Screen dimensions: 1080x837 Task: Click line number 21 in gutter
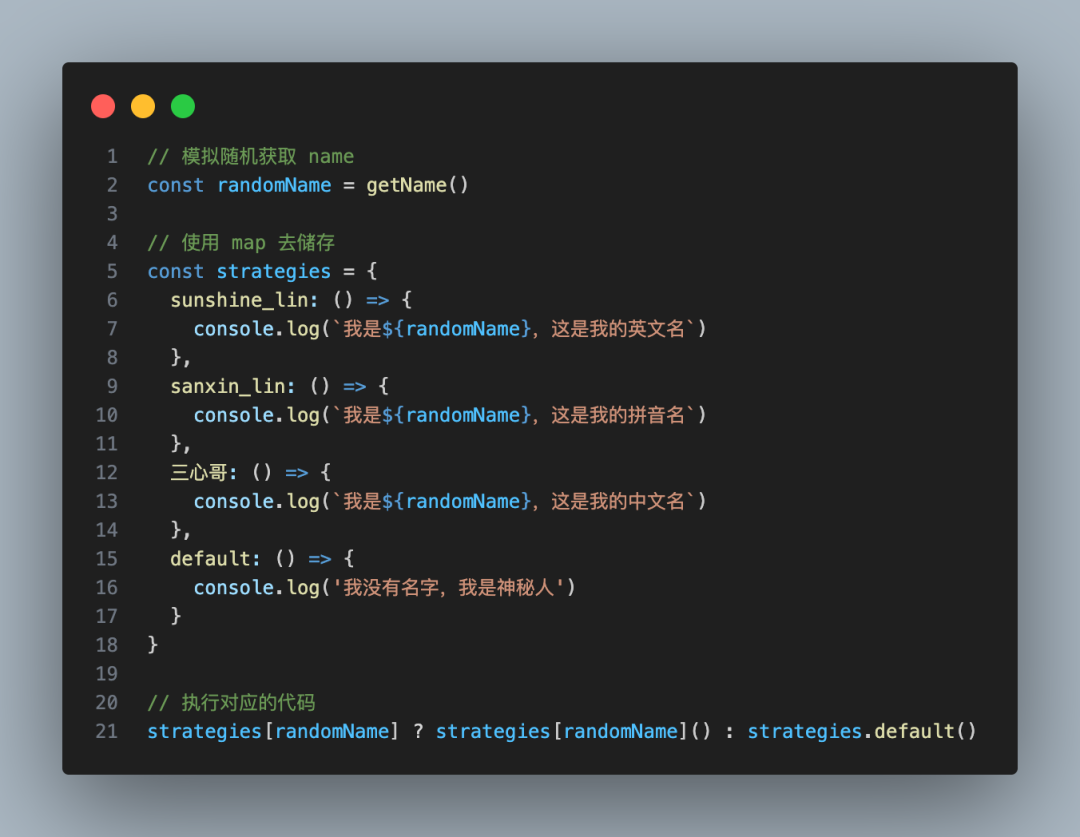tap(107, 731)
